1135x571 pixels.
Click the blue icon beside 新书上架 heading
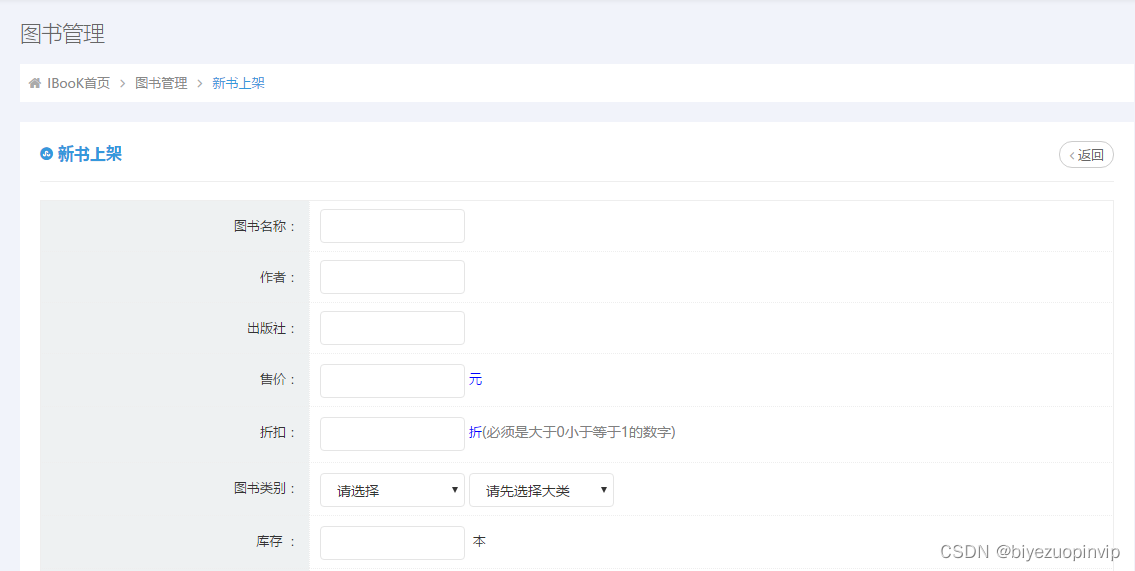(46, 154)
